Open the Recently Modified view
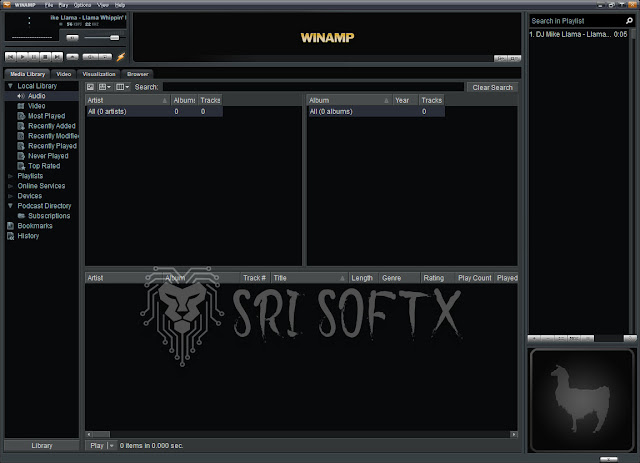This screenshot has height=463, width=640. pos(53,136)
